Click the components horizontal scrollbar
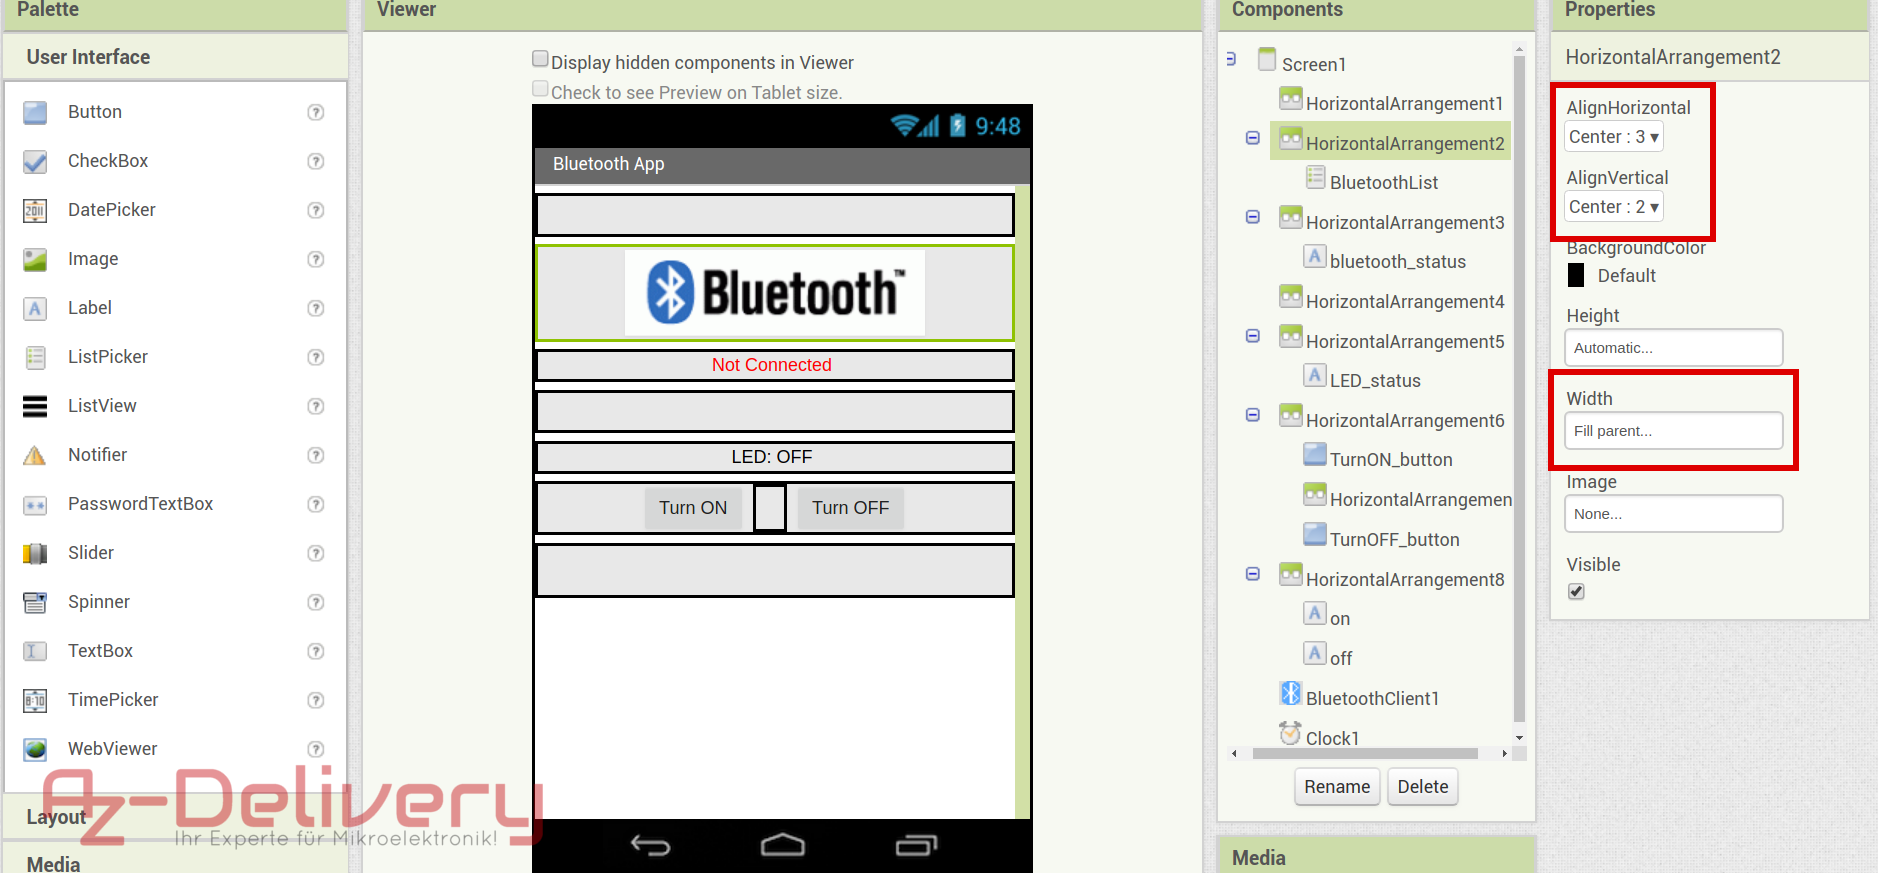 click(1365, 753)
